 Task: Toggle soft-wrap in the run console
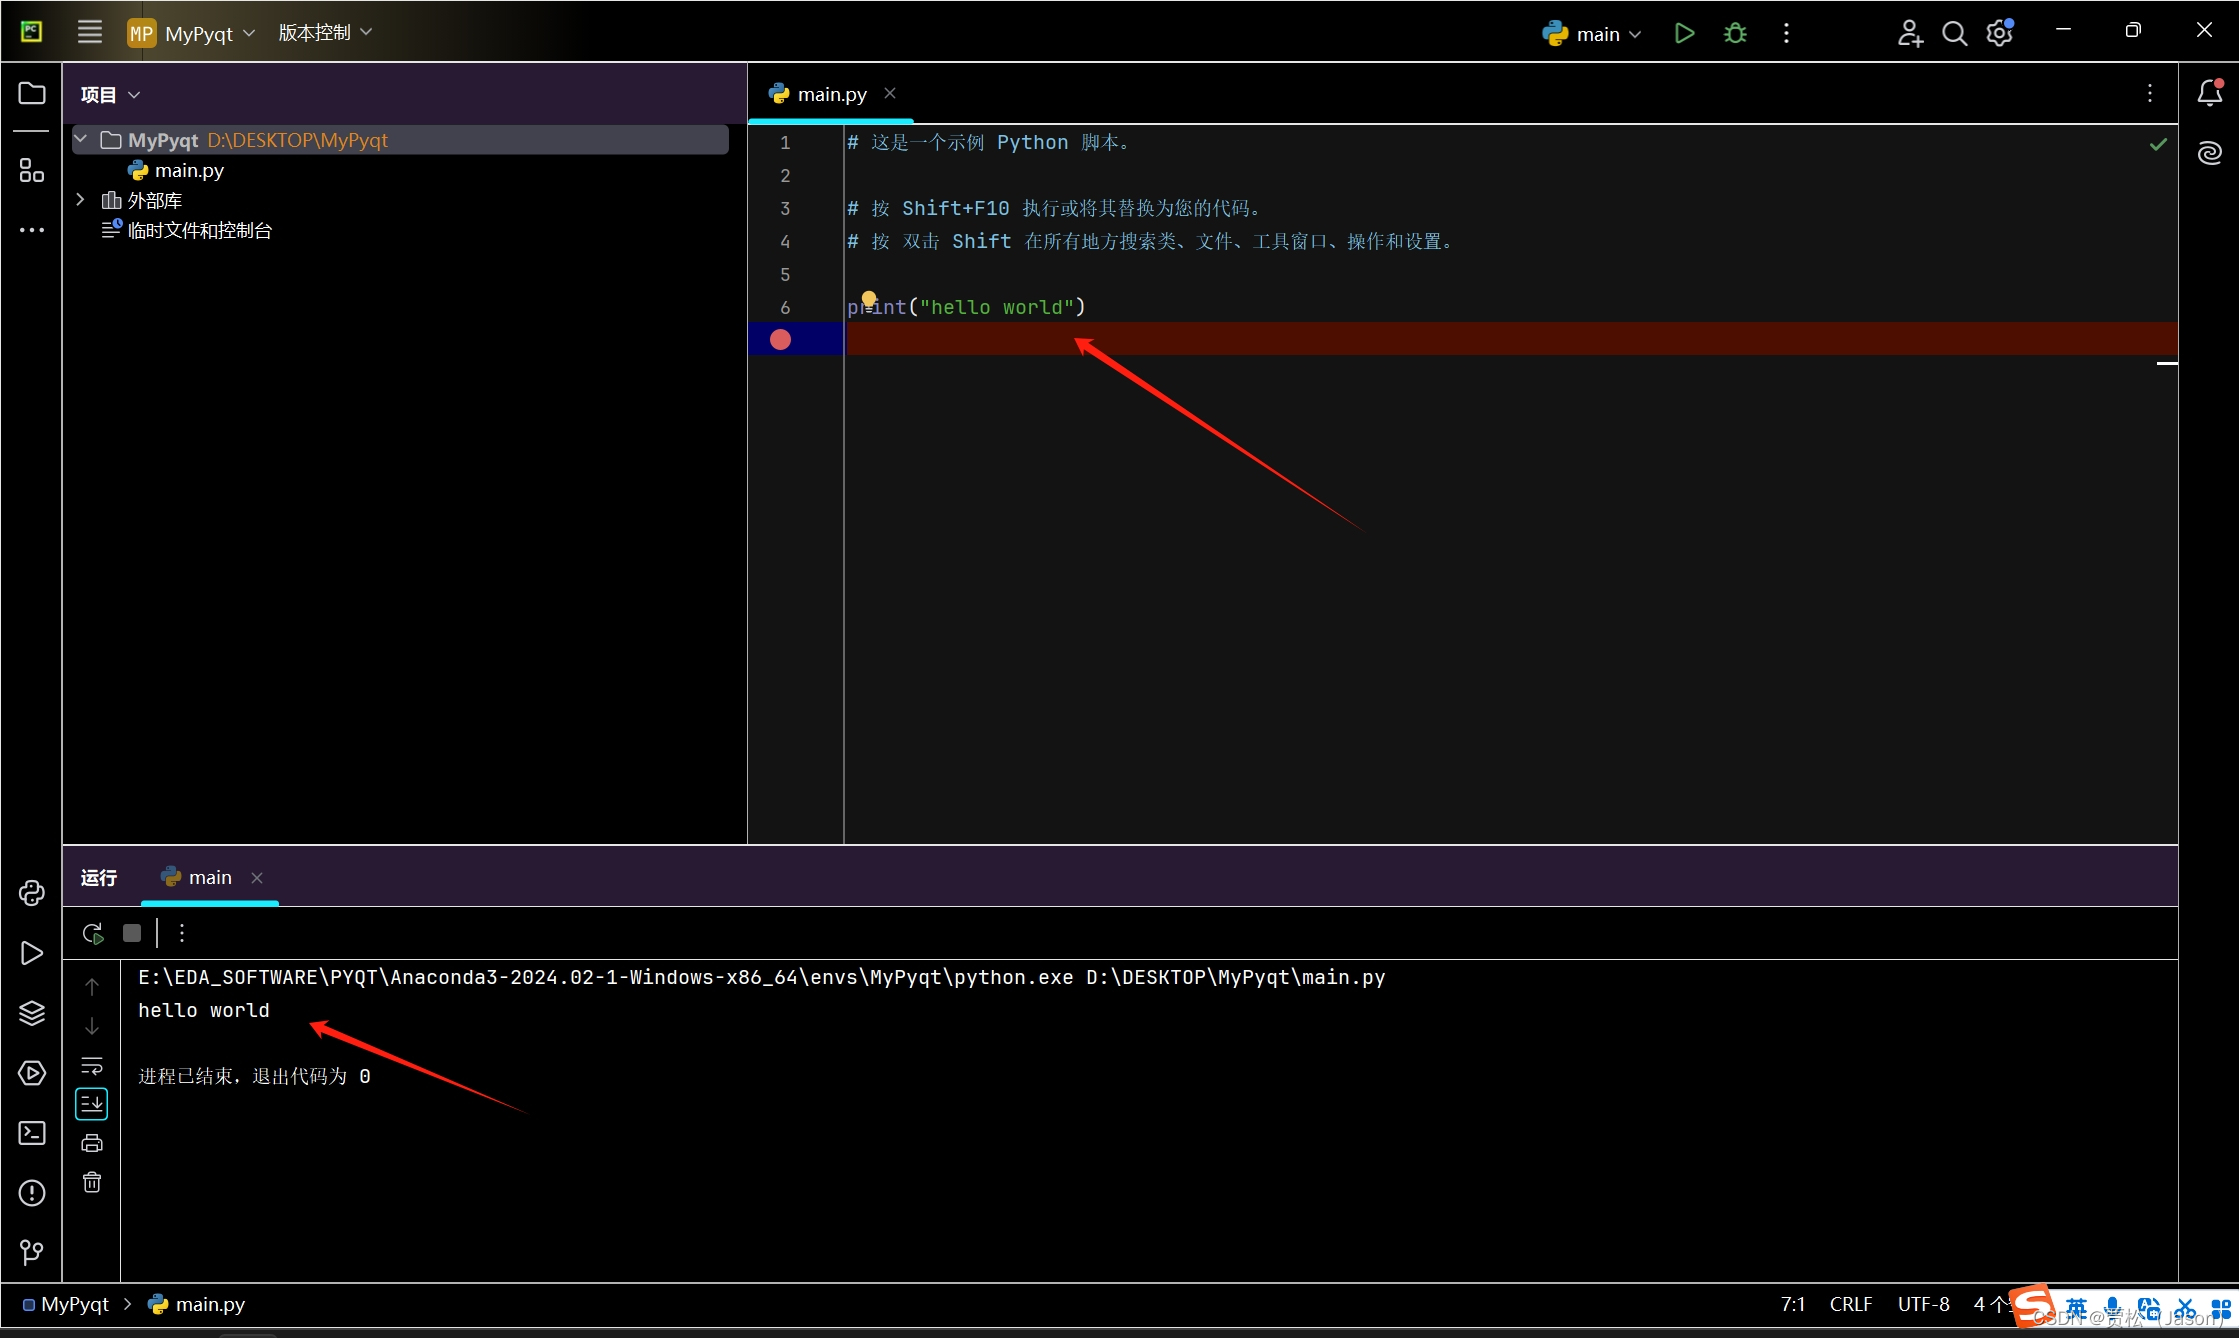click(x=92, y=1065)
